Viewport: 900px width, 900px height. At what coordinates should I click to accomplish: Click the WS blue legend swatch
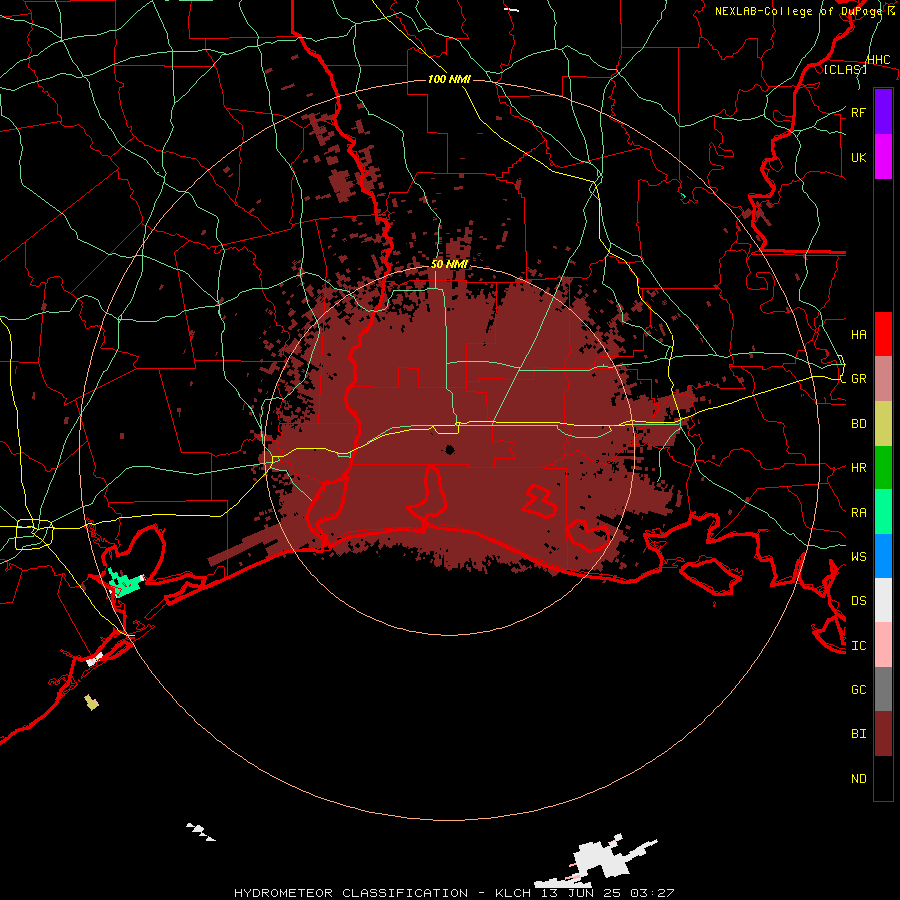coord(883,556)
